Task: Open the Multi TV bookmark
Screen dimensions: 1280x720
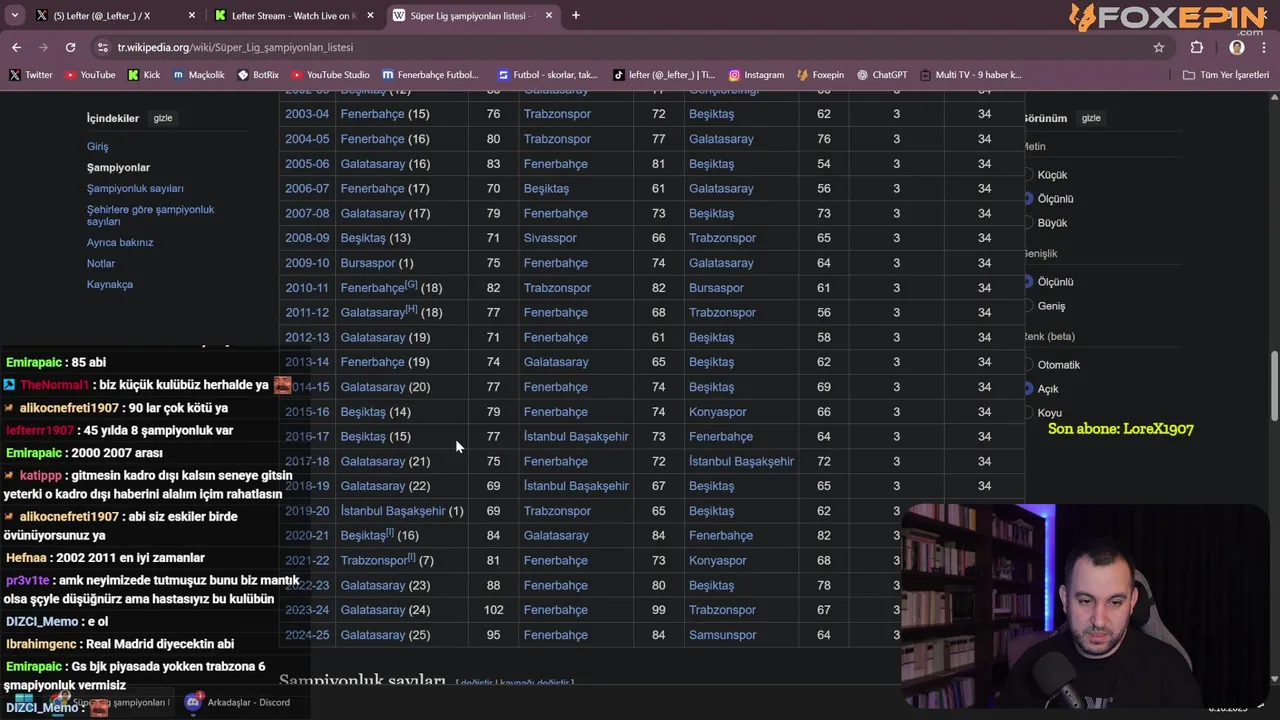Action: pos(970,75)
